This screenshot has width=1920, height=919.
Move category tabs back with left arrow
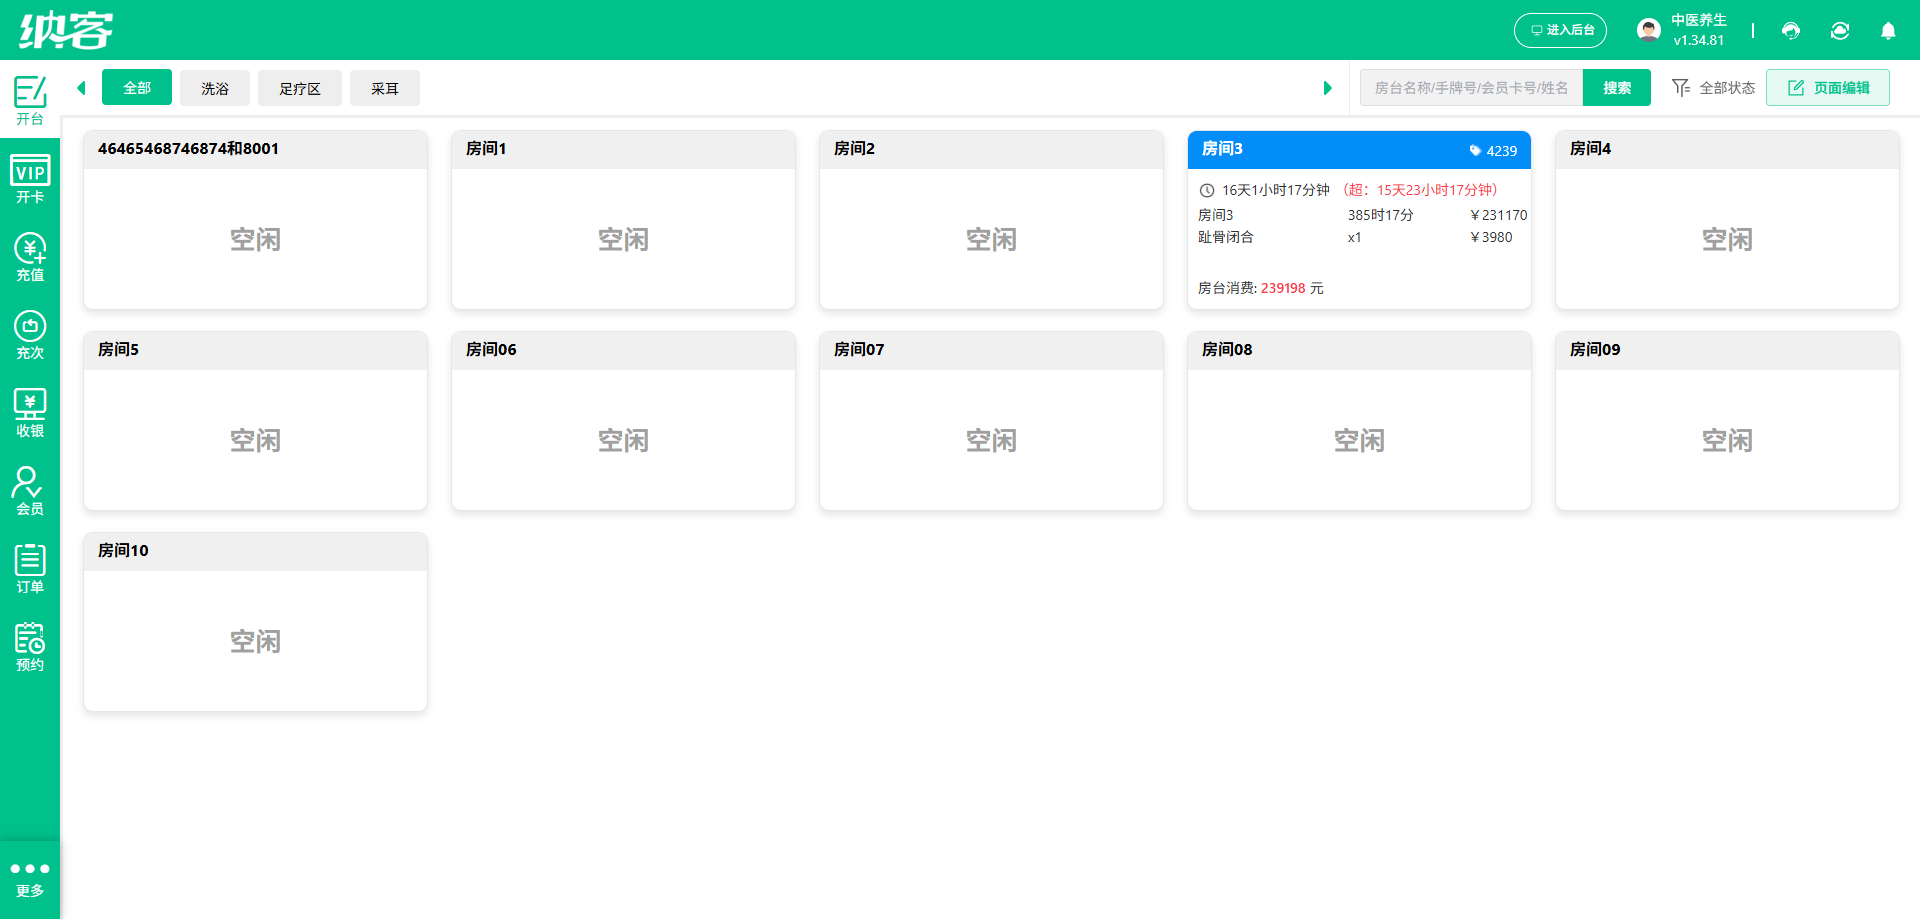coord(81,88)
